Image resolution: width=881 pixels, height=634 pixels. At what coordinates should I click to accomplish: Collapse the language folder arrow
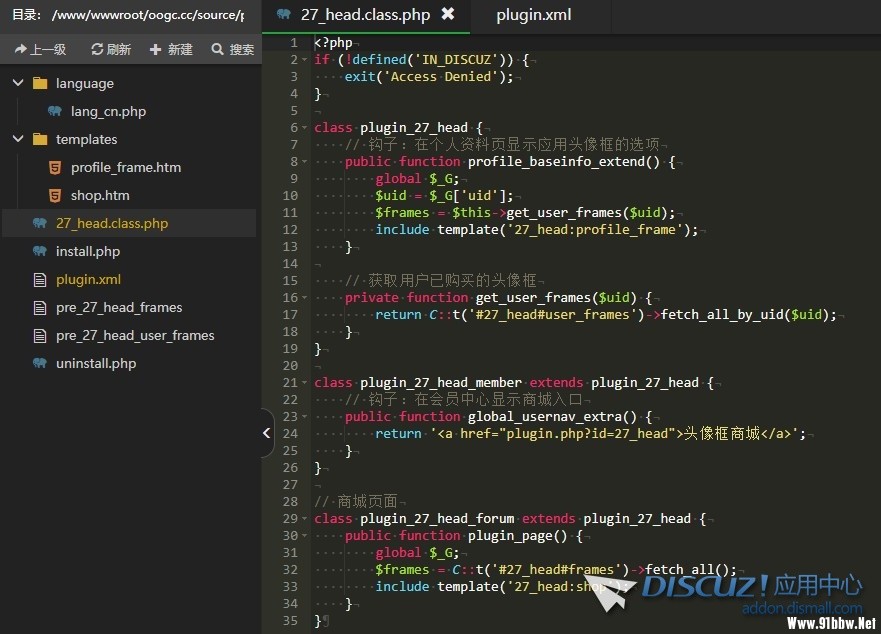18,83
